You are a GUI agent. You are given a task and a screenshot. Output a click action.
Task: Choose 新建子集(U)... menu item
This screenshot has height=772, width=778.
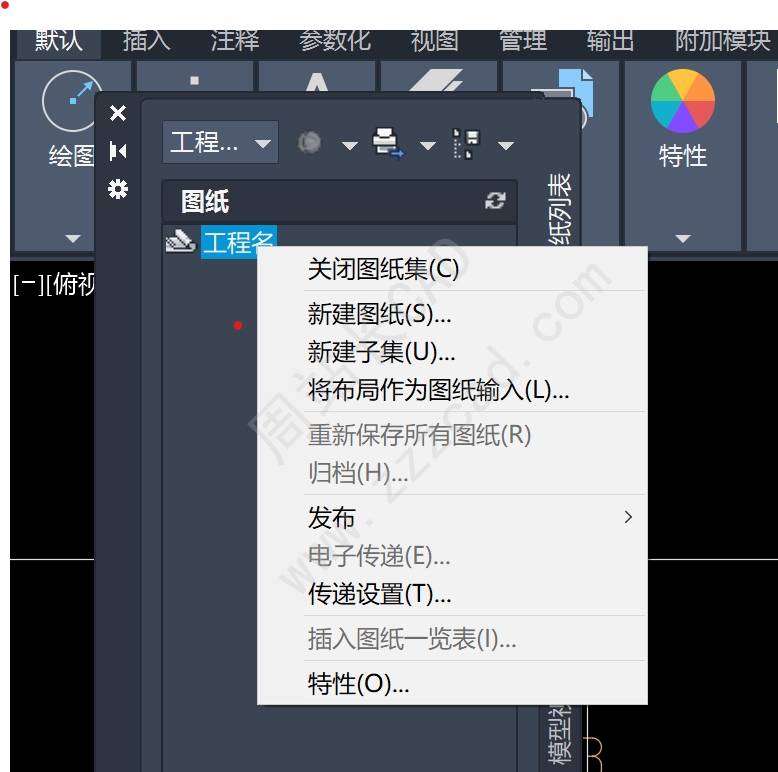click(x=452, y=352)
